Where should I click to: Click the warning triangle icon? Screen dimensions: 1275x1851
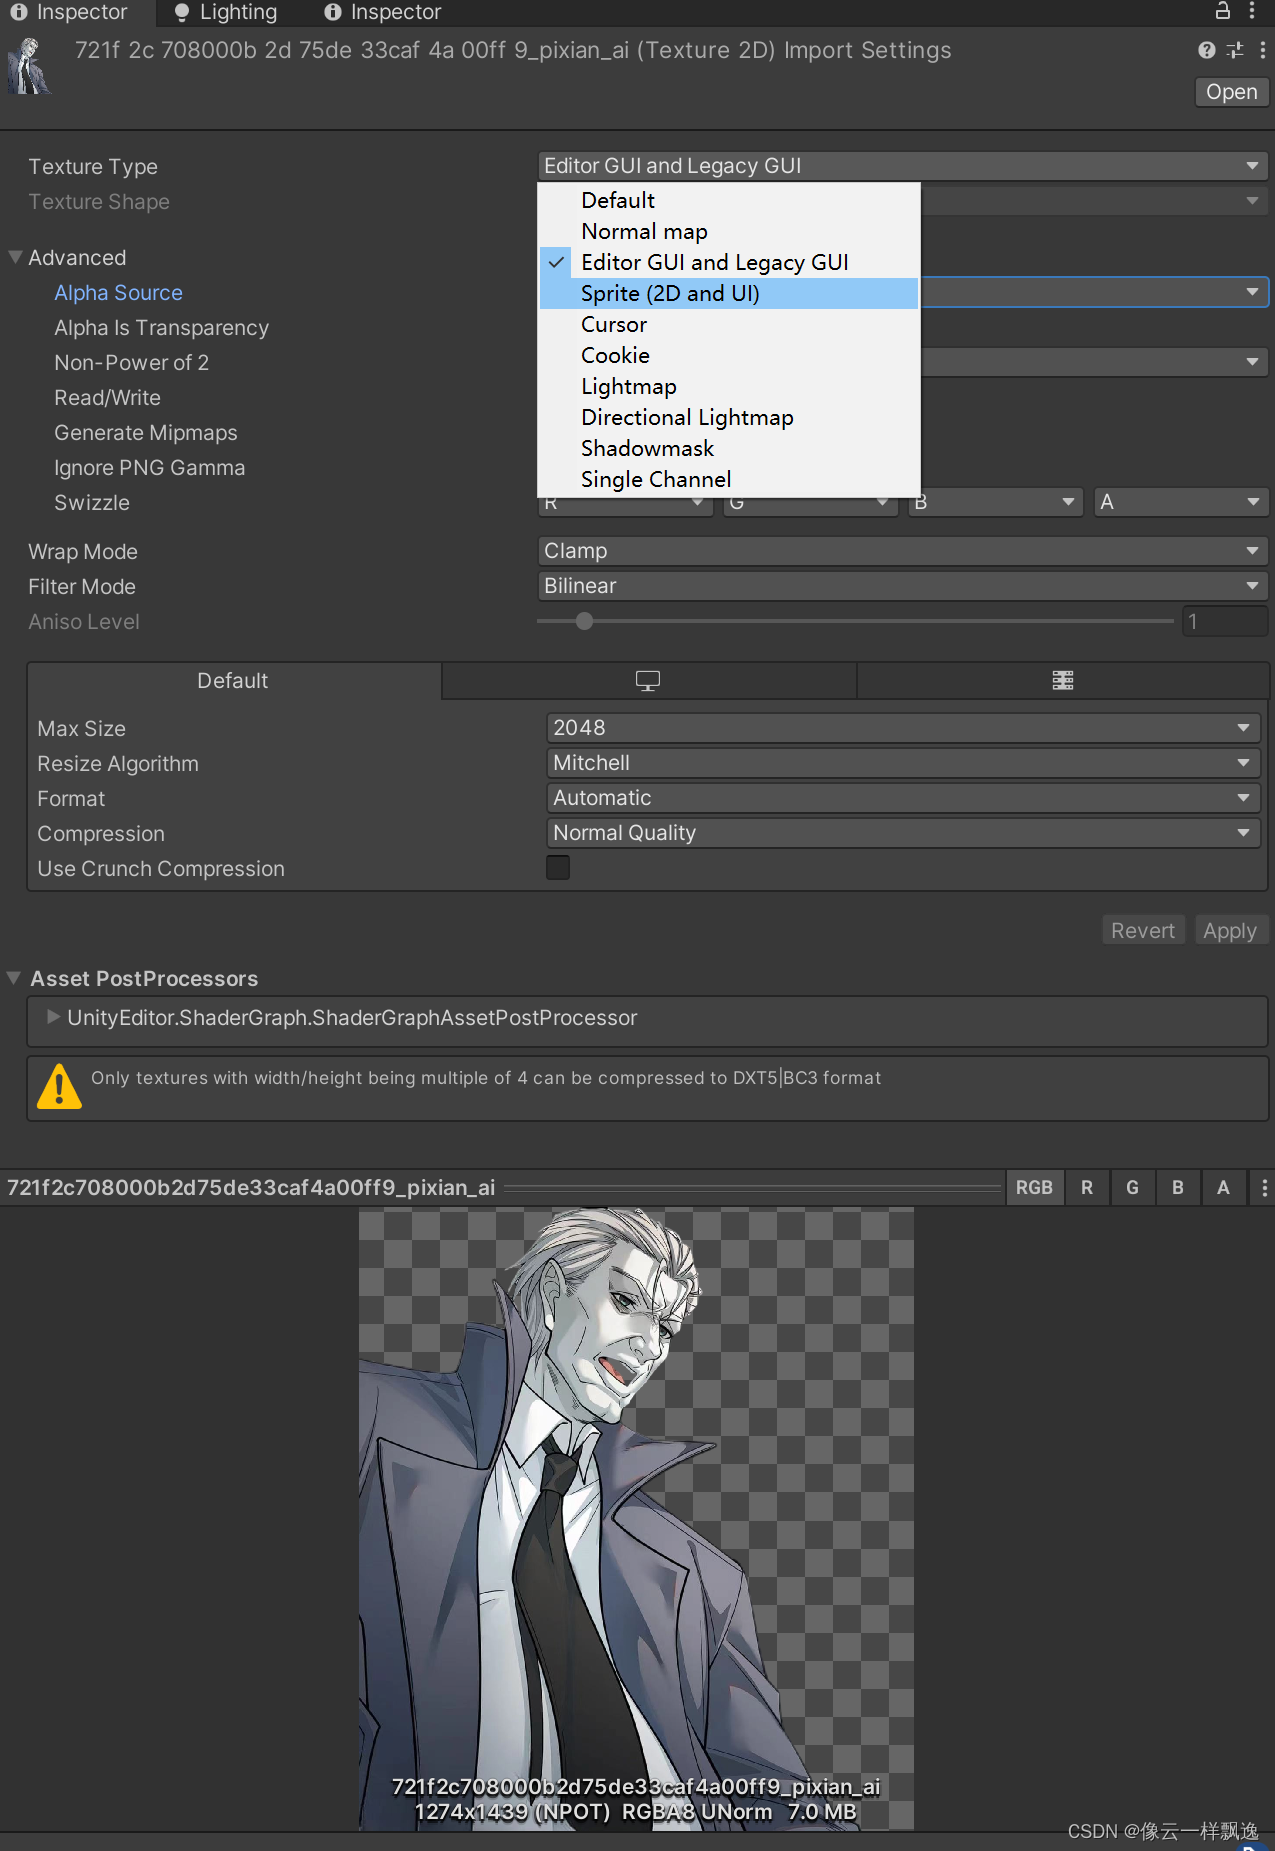pyautogui.click(x=59, y=1087)
